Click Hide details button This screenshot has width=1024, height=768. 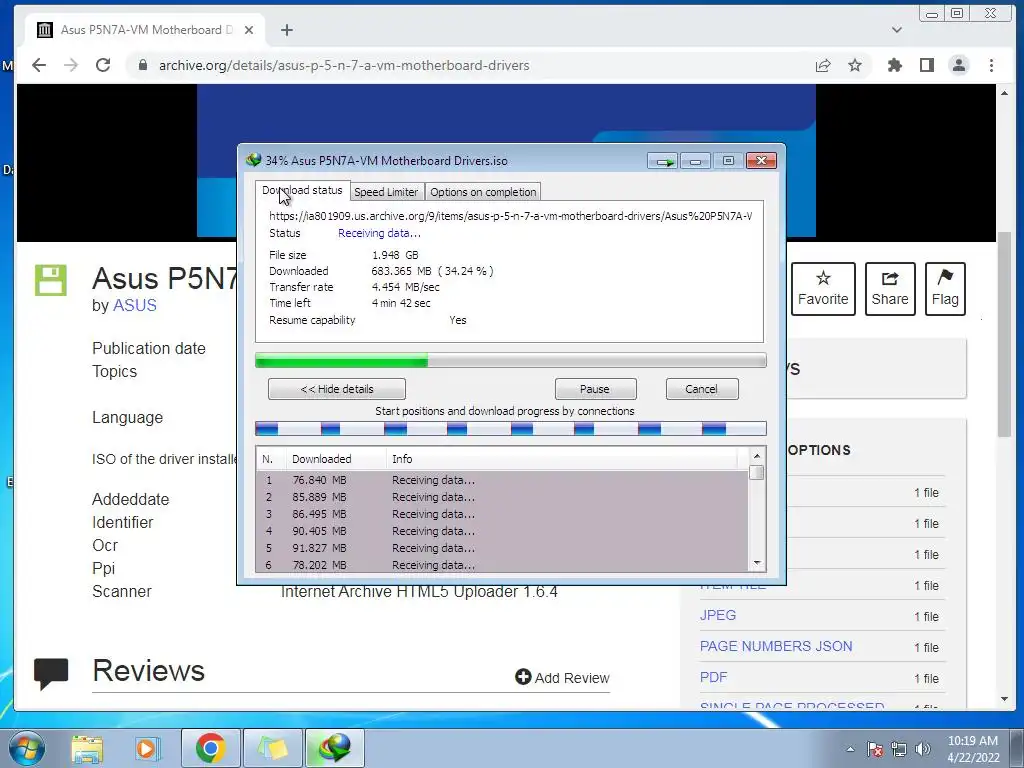pos(337,389)
